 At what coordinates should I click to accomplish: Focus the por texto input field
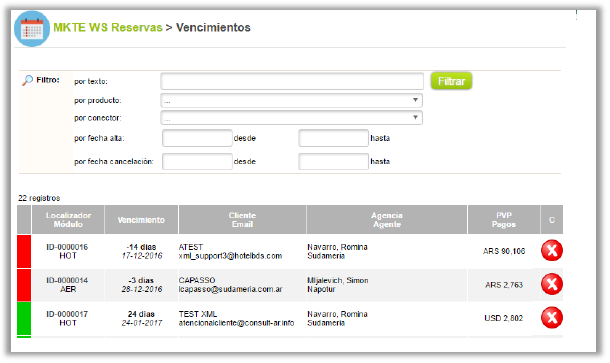click(292, 81)
